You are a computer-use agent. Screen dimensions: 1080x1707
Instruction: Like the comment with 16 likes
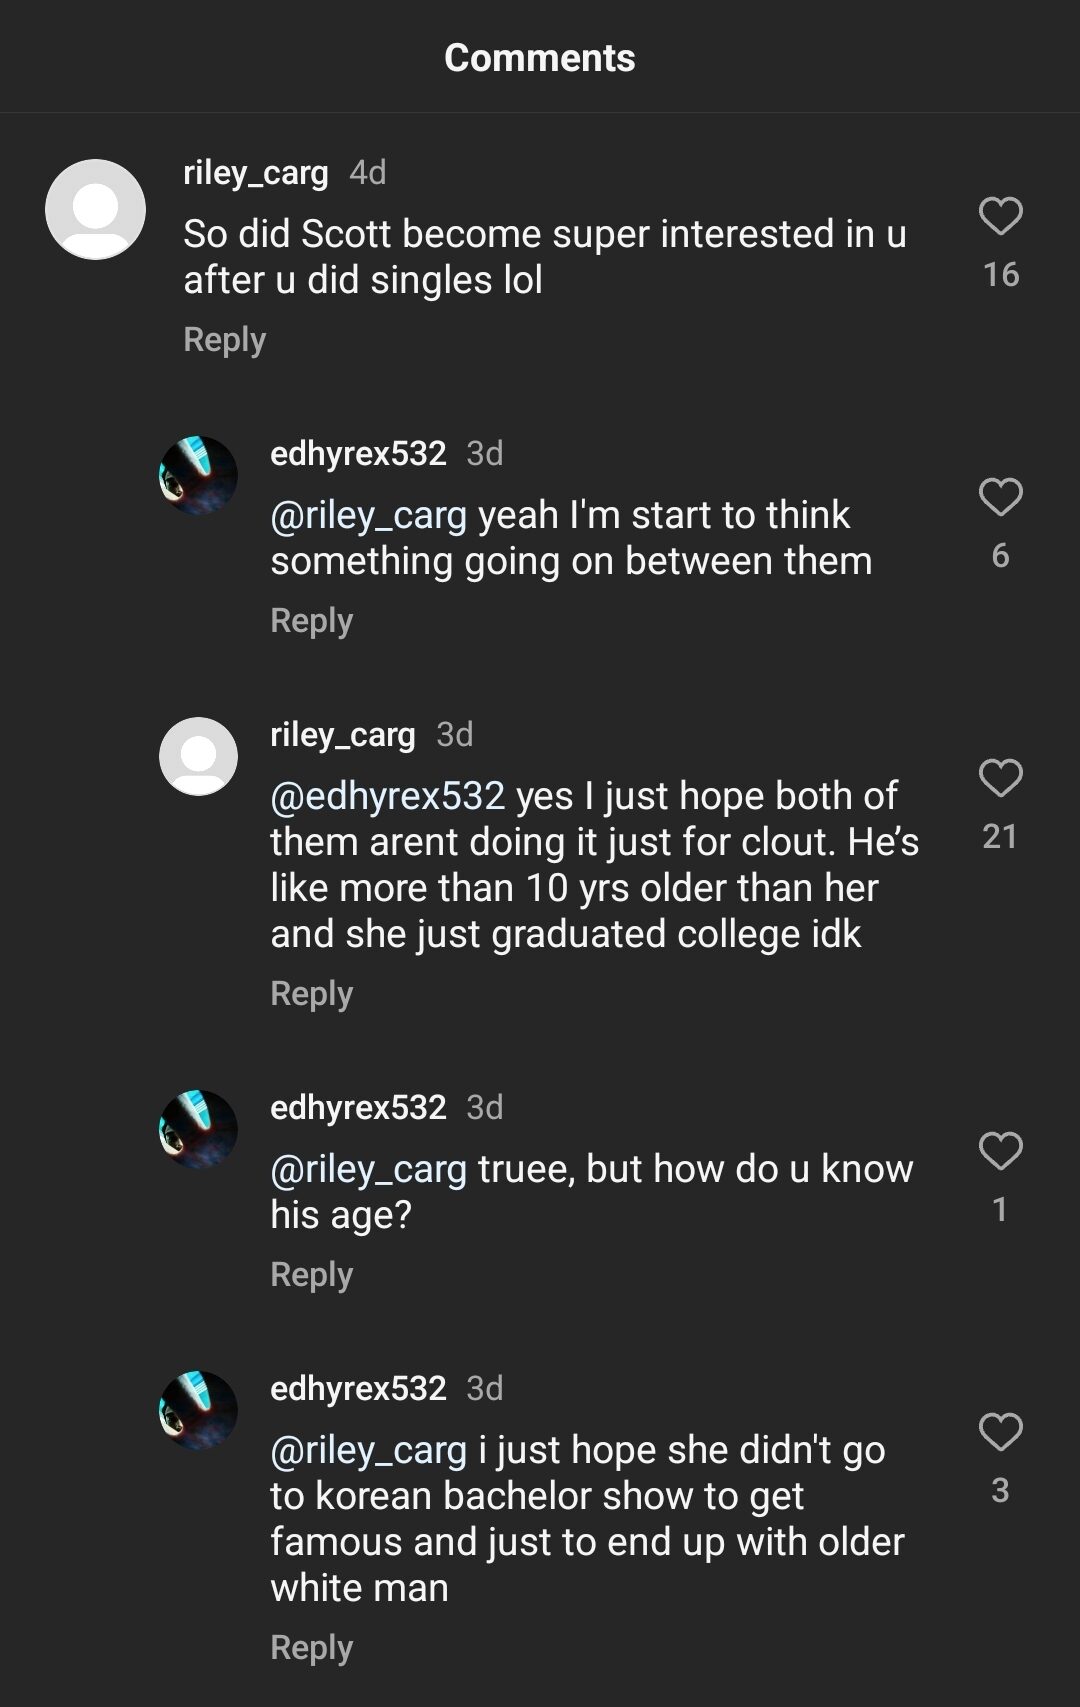point(1000,216)
